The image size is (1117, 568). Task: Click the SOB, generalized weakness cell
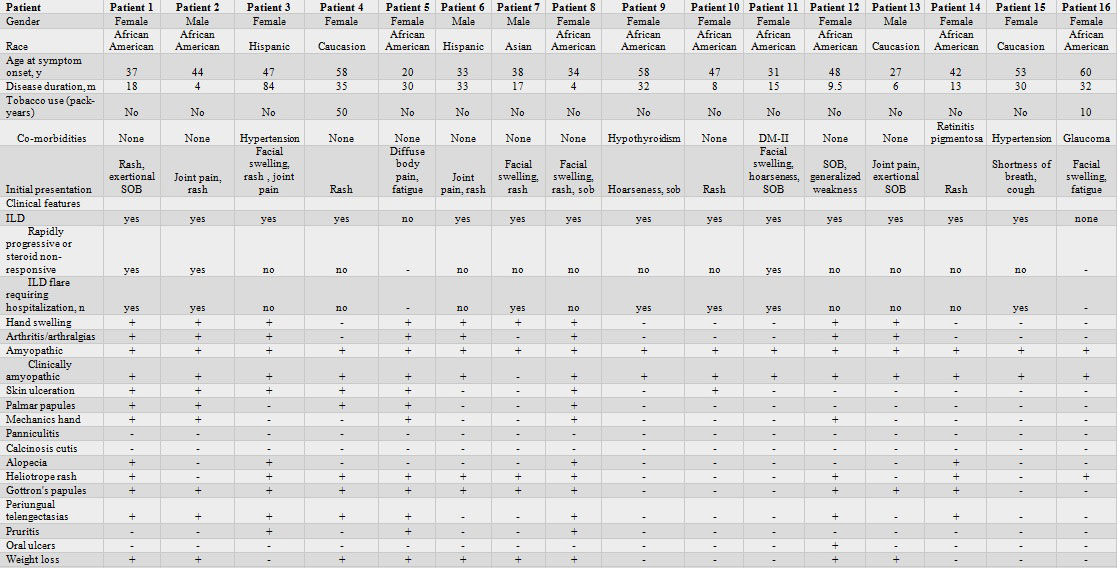pyautogui.click(x=835, y=177)
